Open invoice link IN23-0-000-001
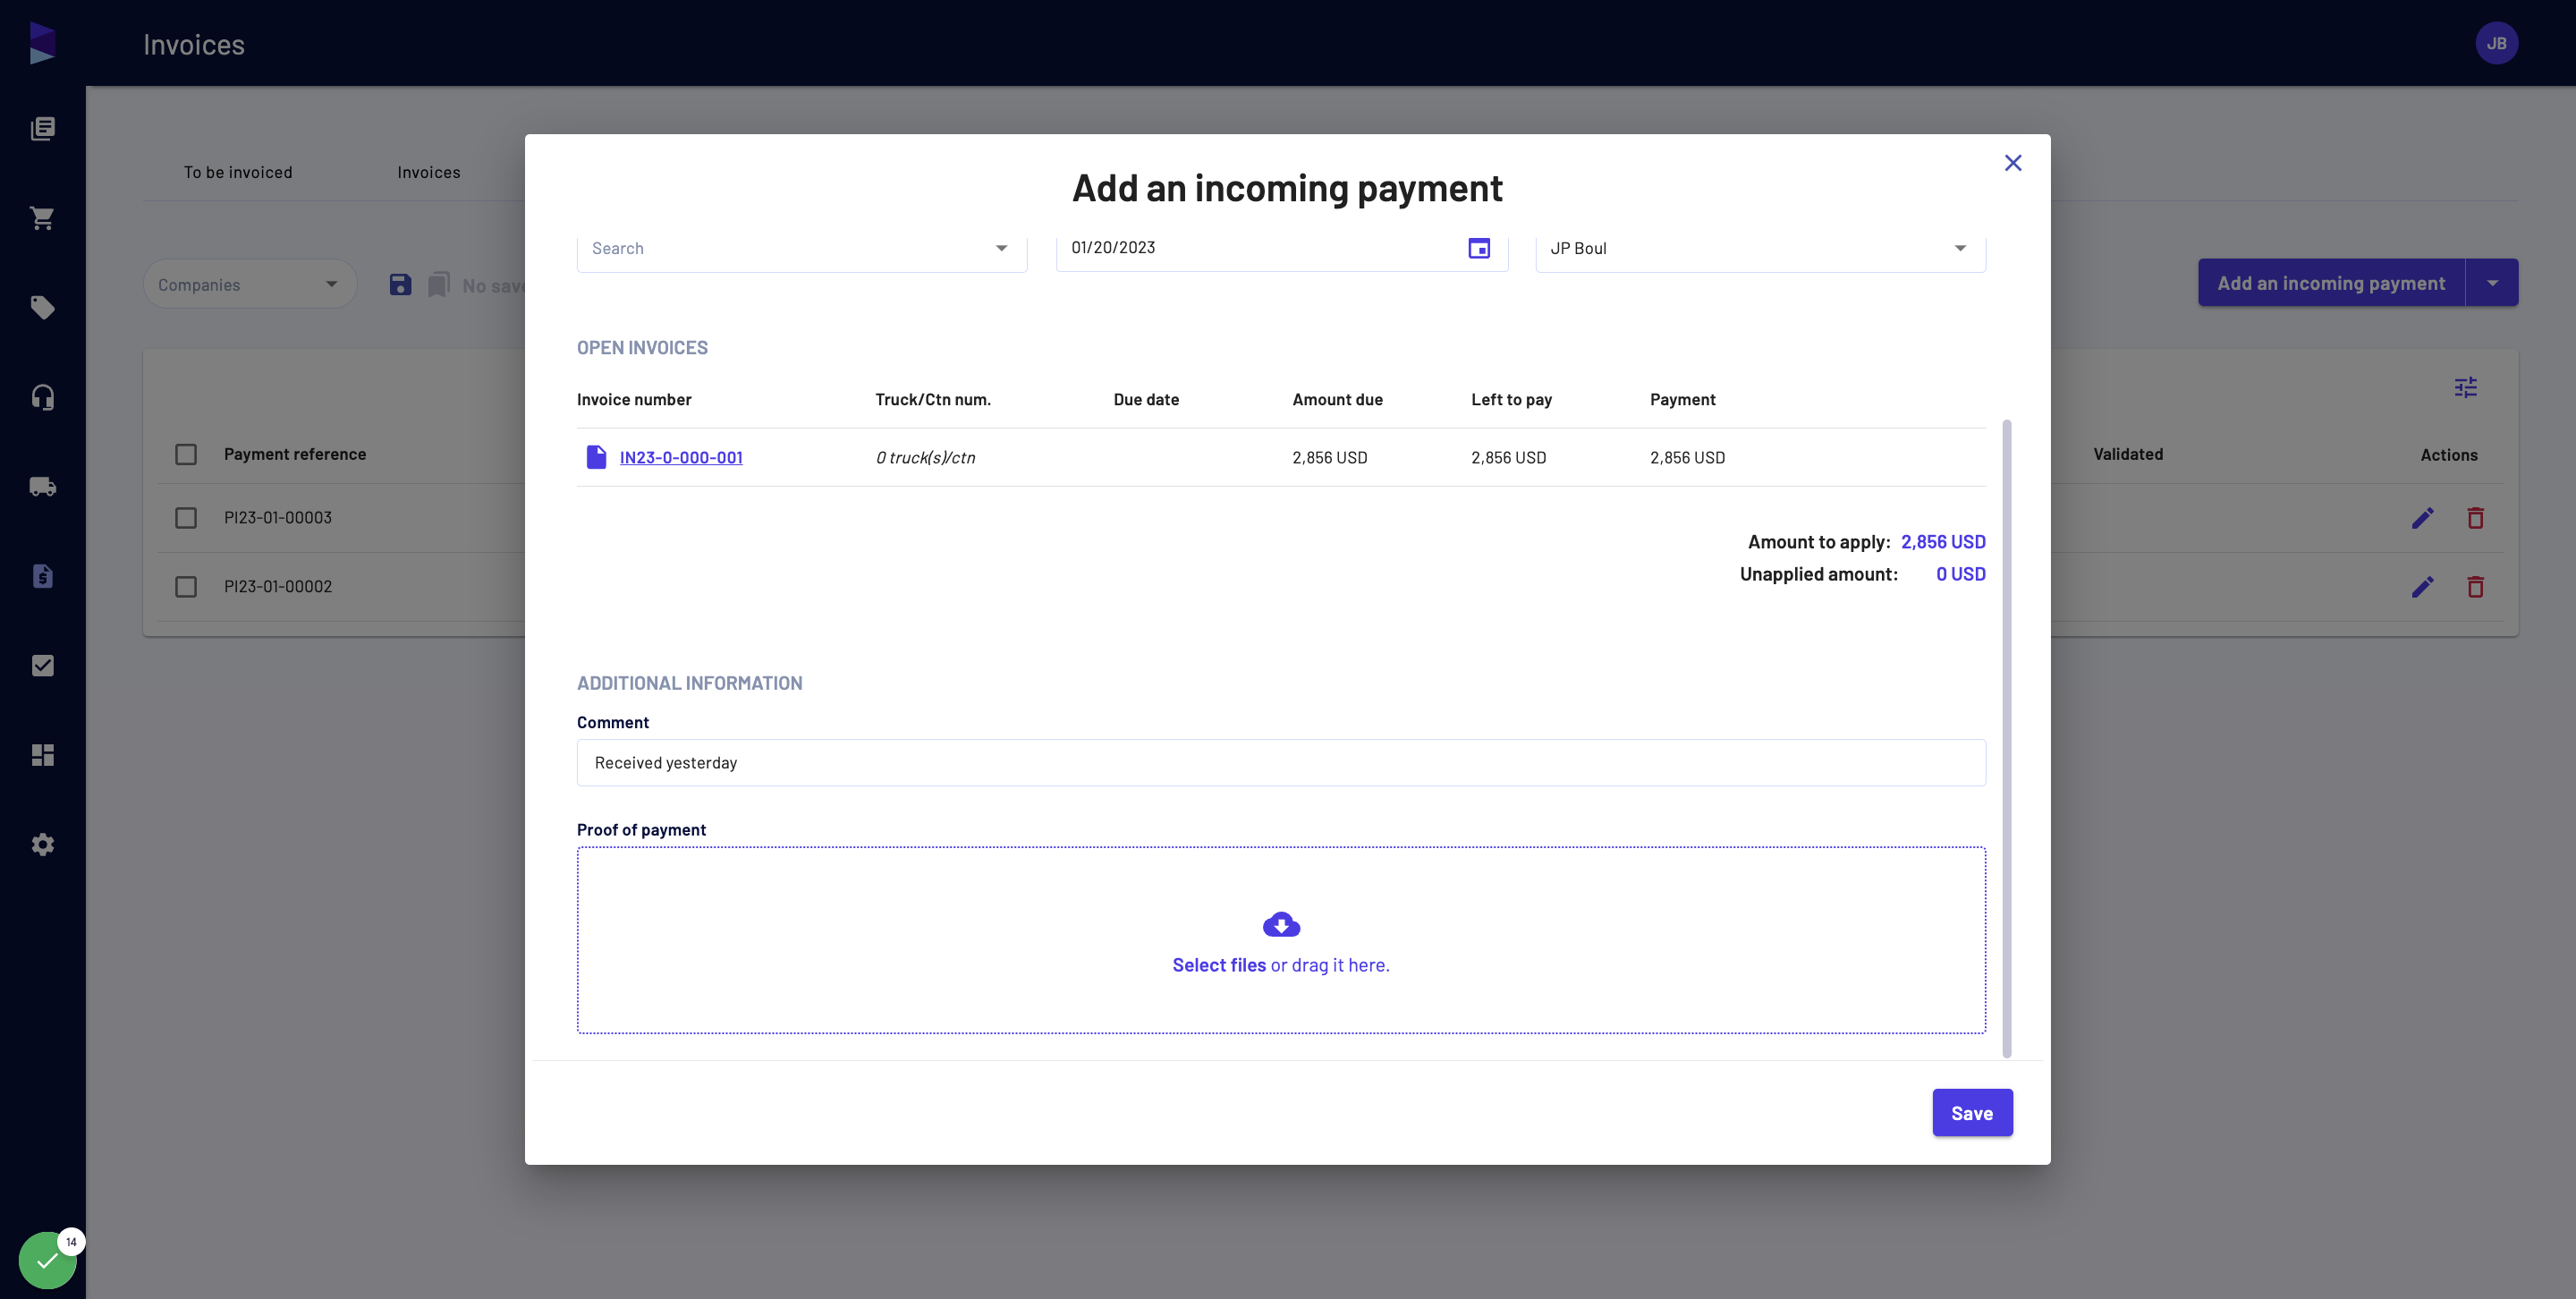2576x1299 pixels. (x=681, y=457)
